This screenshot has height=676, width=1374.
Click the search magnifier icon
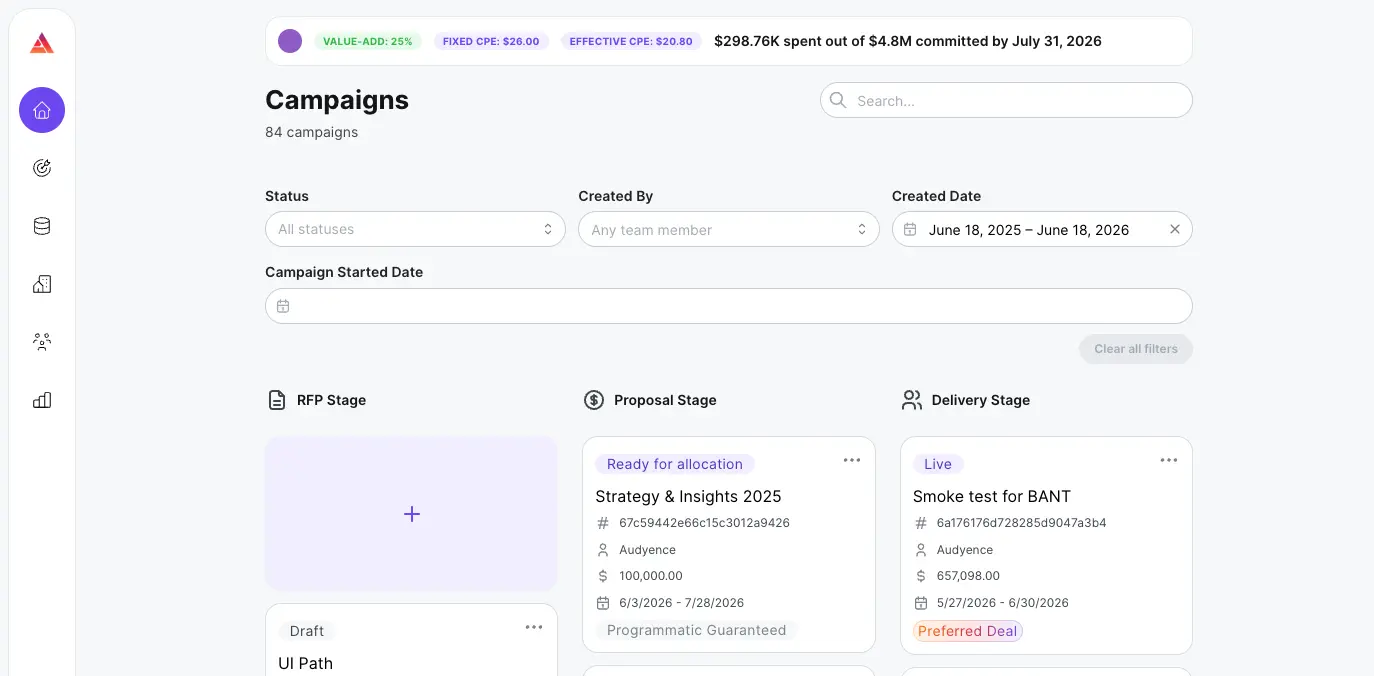click(838, 100)
